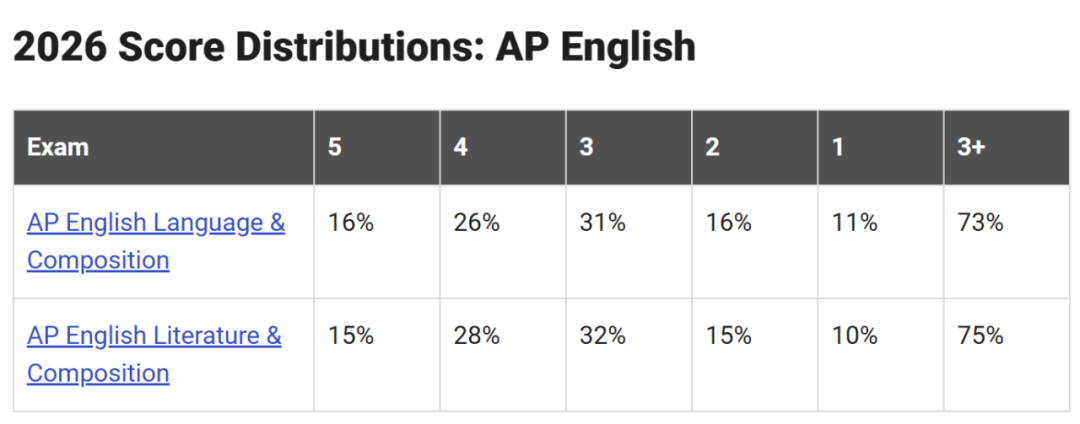1080x424 pixels.
Task: Click the 28% cell in Literature row
Action: point(476,336)
